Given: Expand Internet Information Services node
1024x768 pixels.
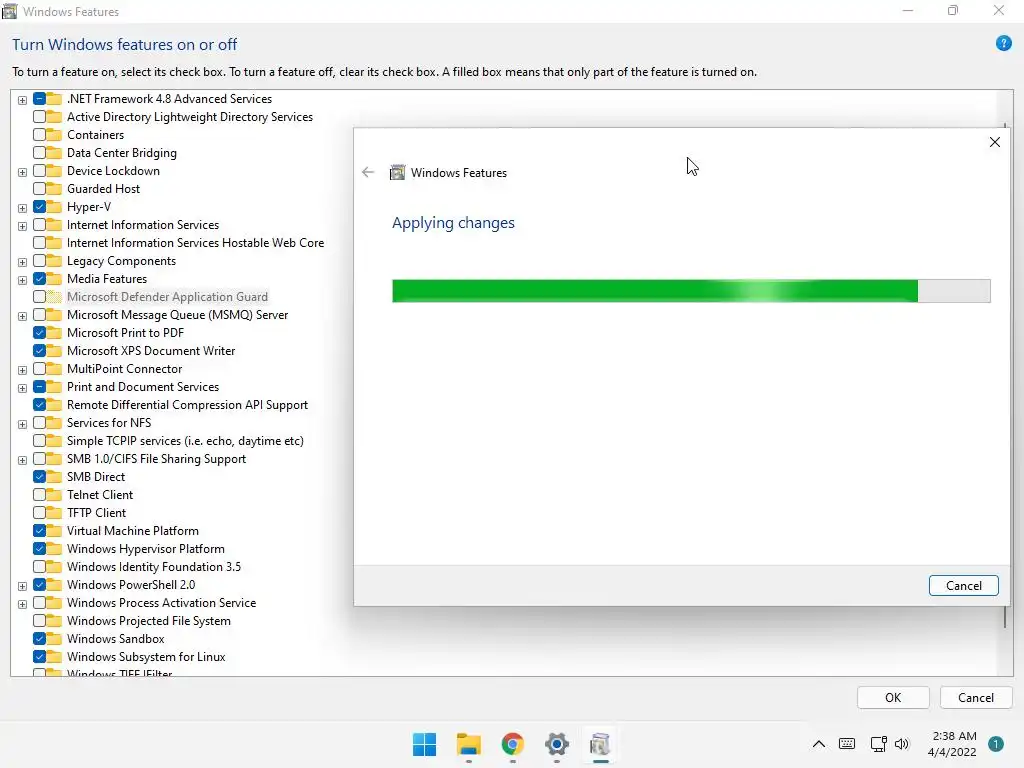Looking at the screenshot, I should [x=22, y=226].
